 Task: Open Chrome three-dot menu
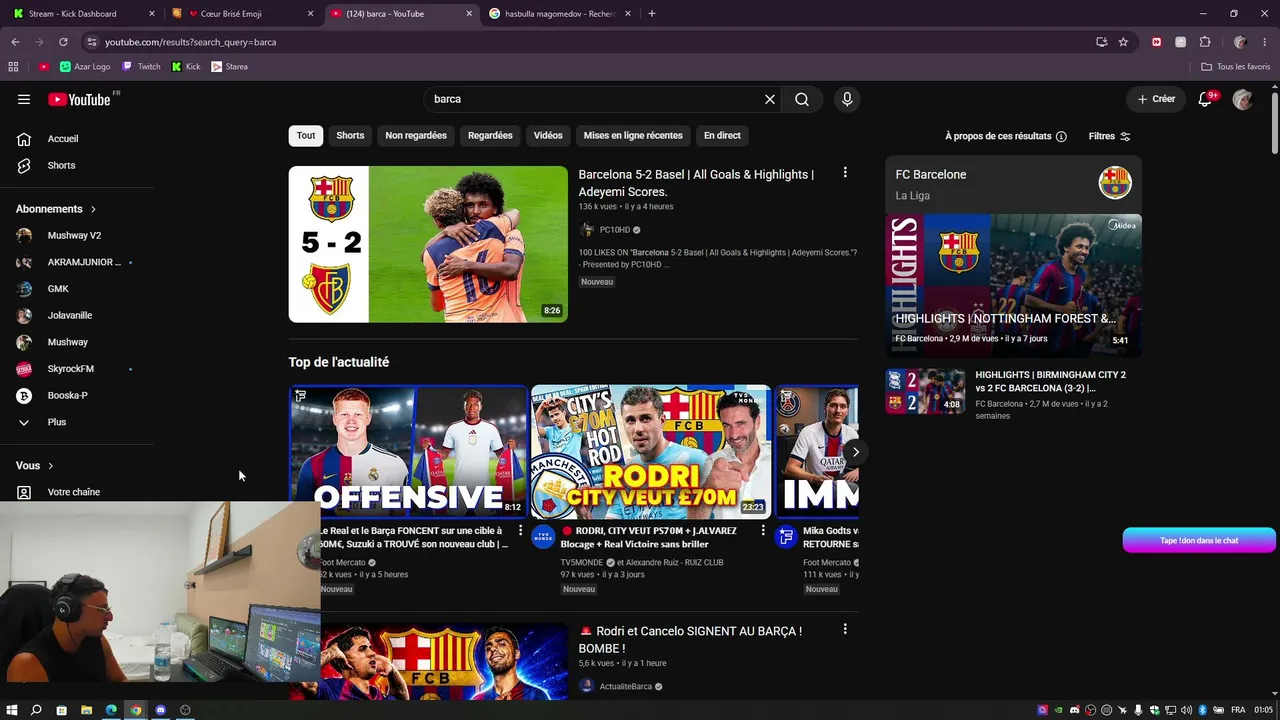point(1263,42)
